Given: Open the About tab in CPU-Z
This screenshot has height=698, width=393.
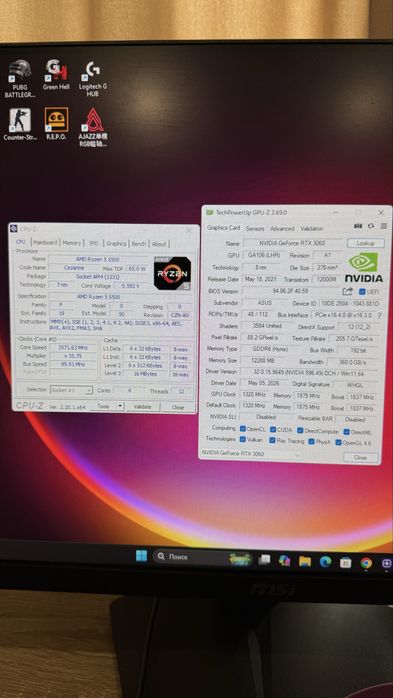Looking at the screenshot, I should (x=159, y=244).
